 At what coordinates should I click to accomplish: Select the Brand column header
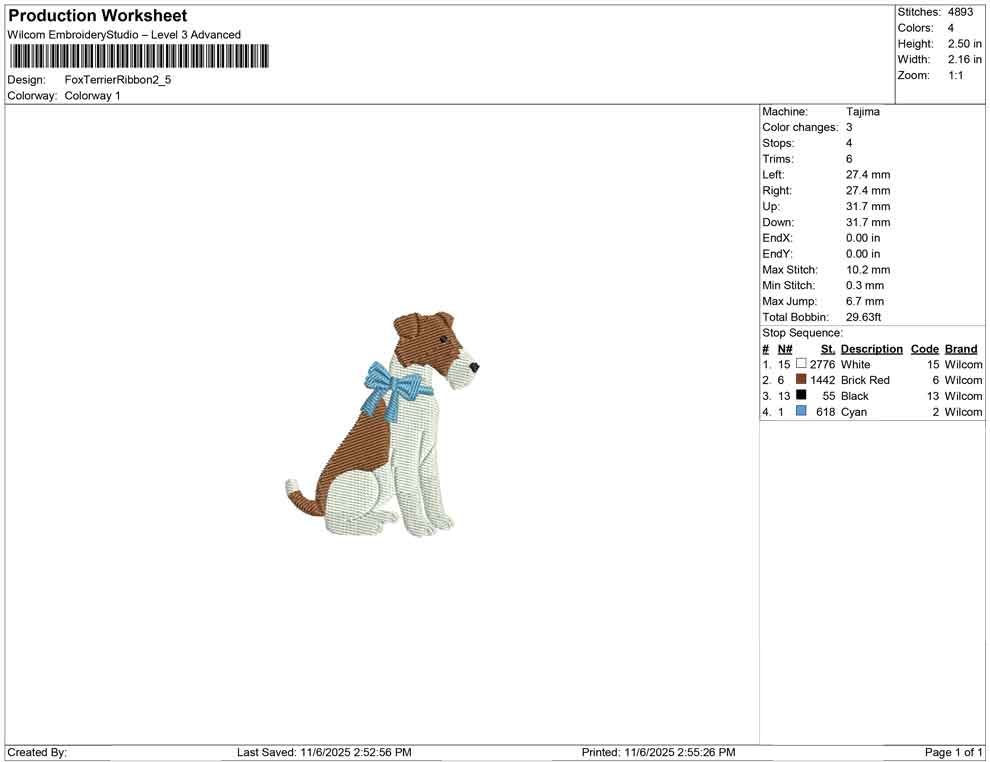tap(960, 348)
